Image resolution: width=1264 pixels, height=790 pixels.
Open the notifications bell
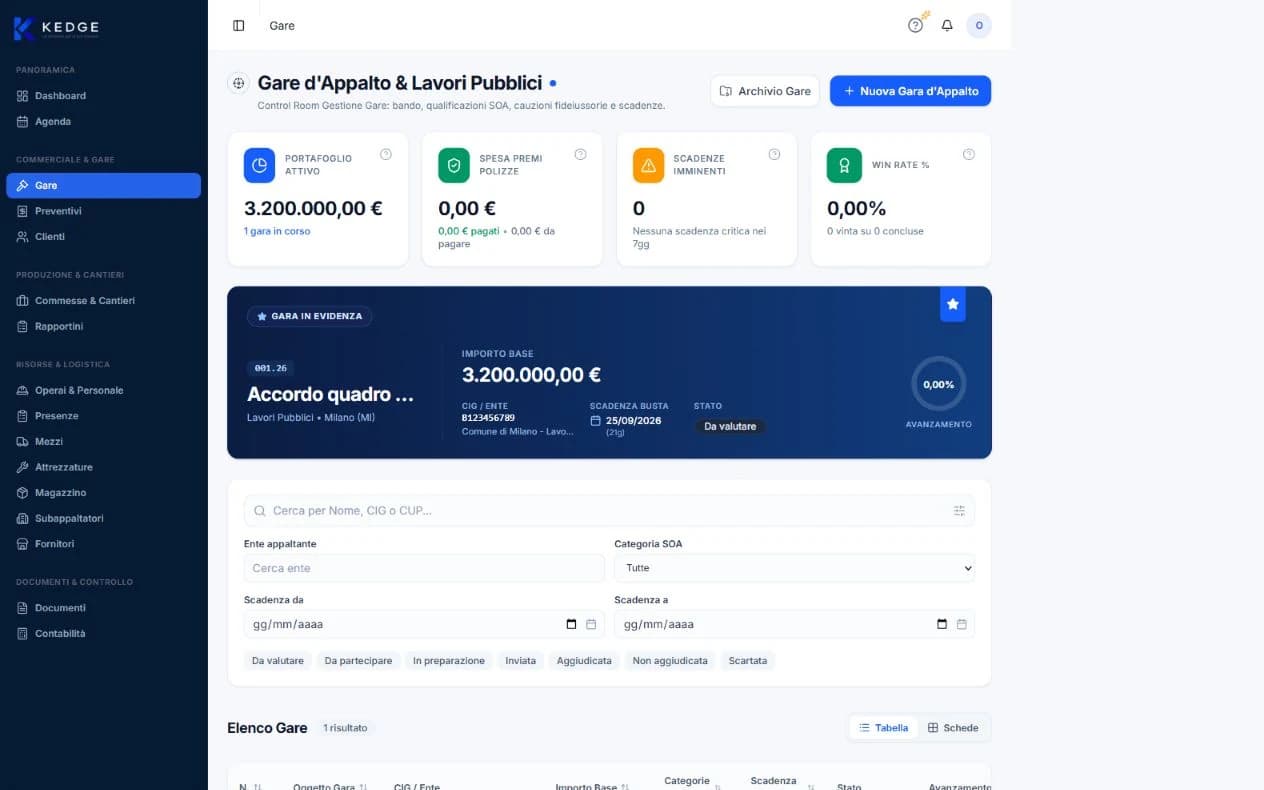click(x=947, y=25)
